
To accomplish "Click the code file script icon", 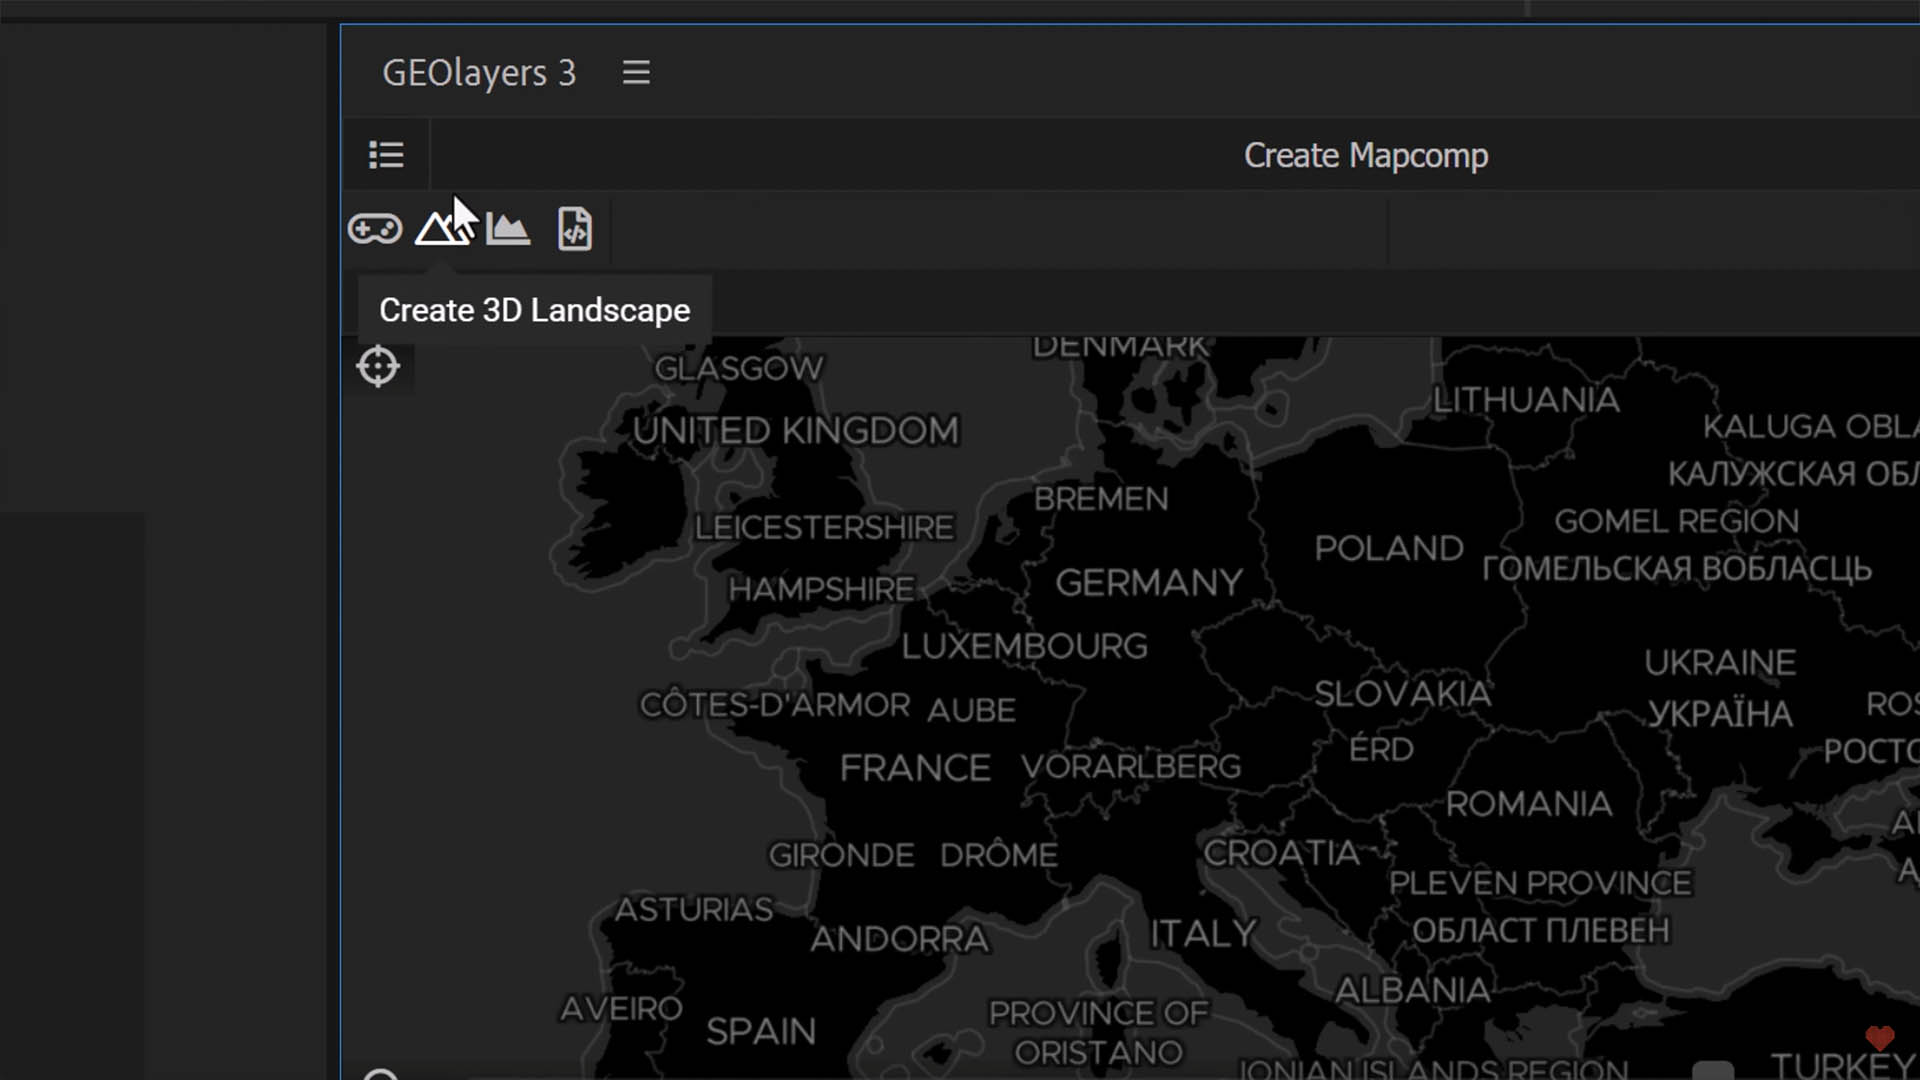I will click(575, 229).
